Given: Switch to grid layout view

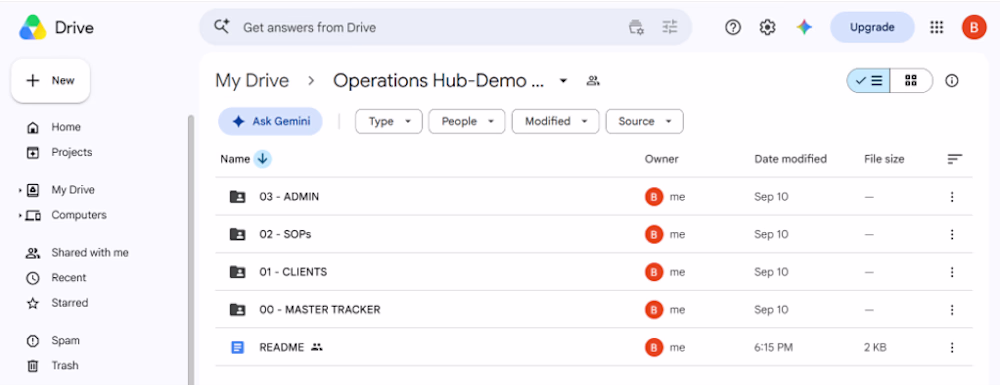Looking at the screenshot, I should coord(911,81).
